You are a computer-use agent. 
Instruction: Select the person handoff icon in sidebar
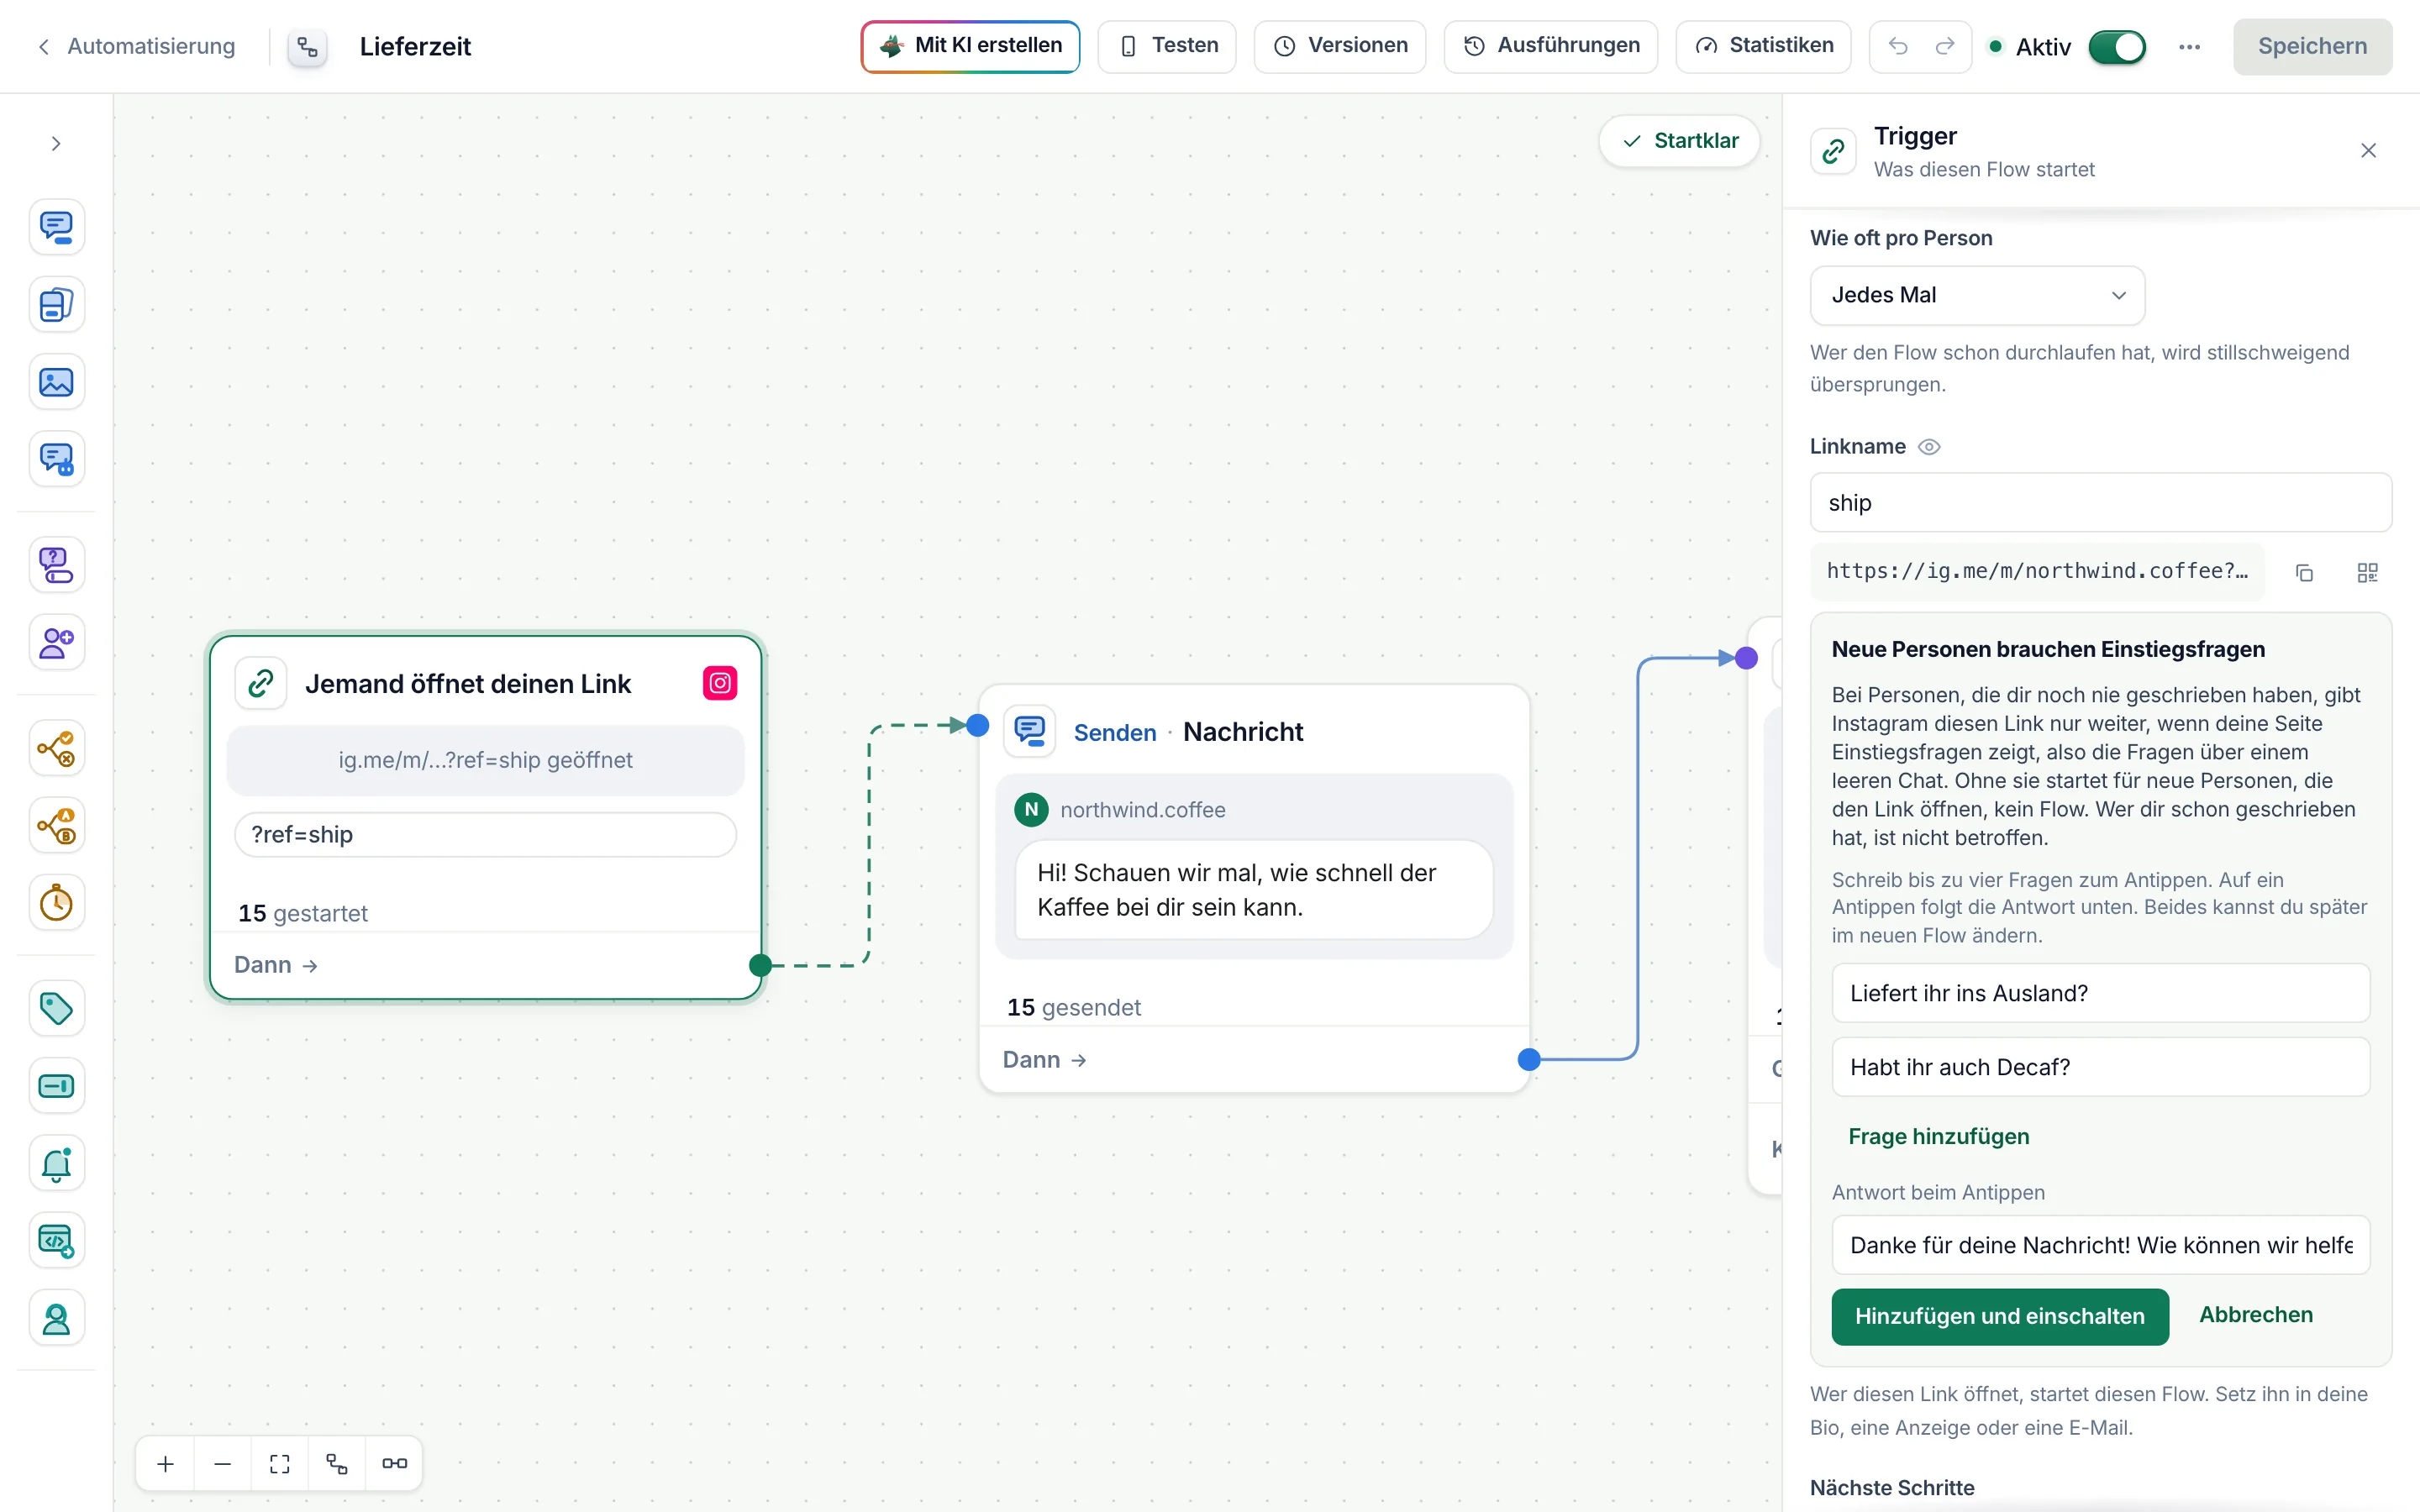(x=56, y=1318)
